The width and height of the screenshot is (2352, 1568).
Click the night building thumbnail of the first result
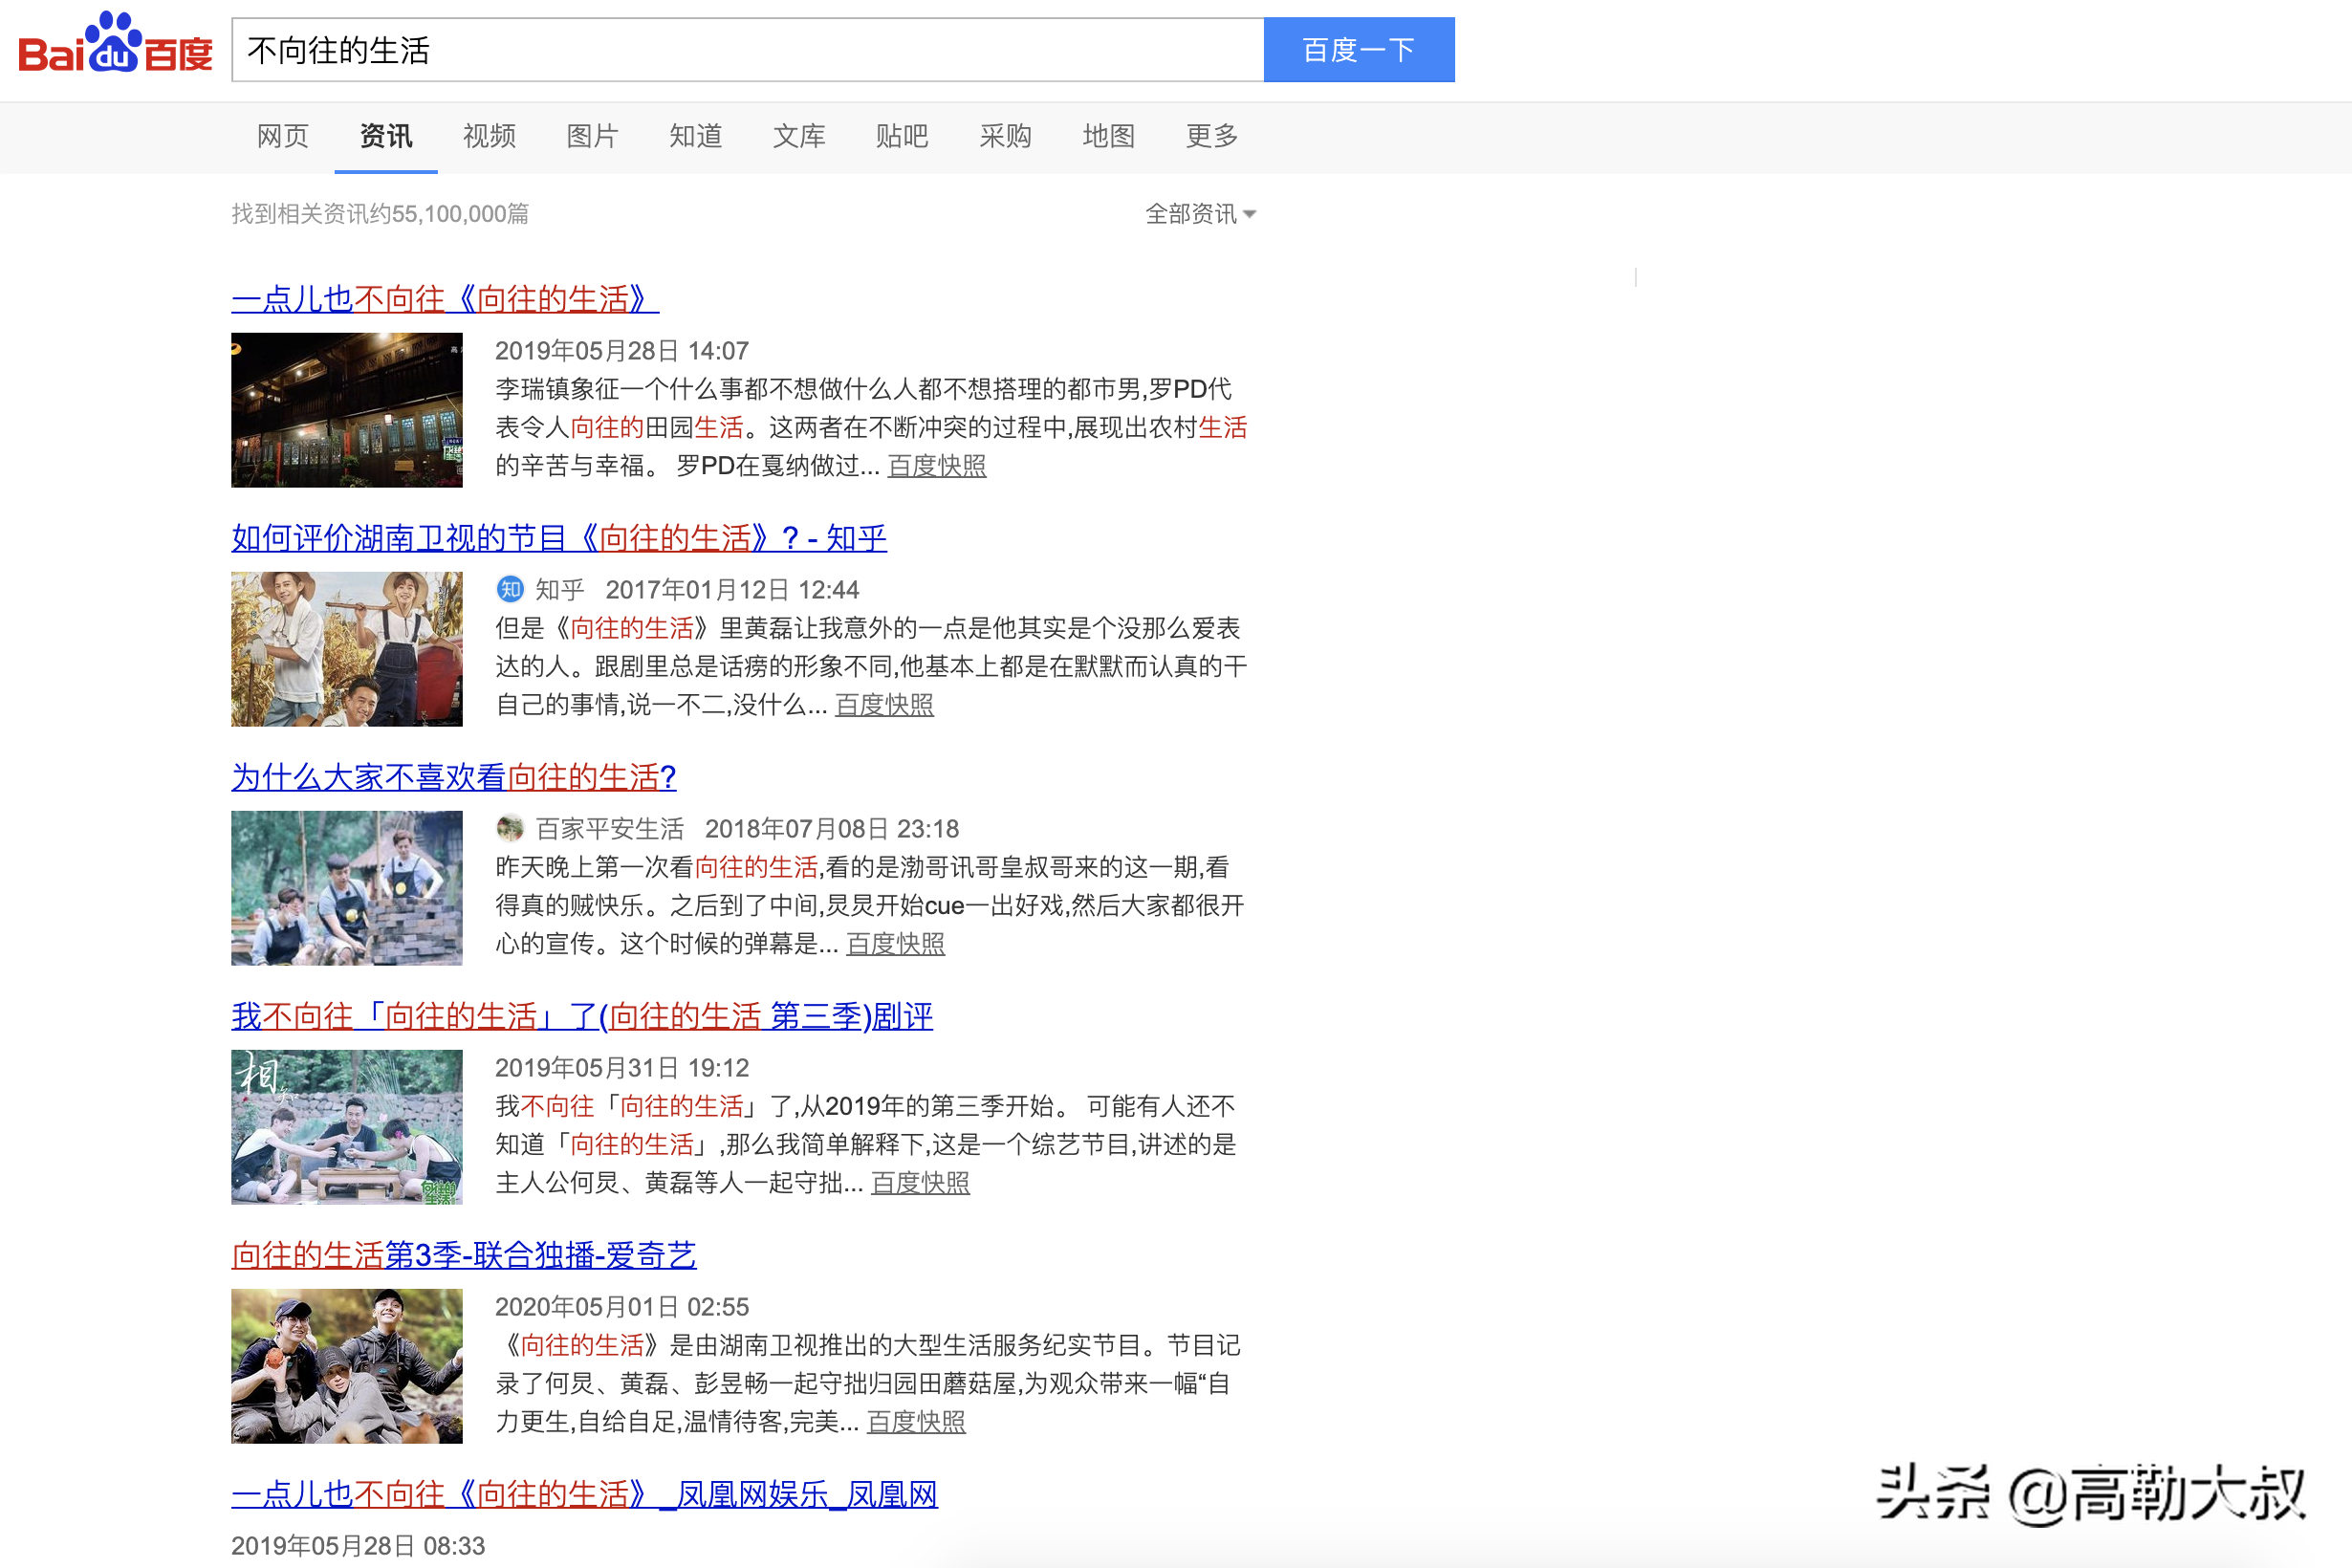[x=347, y=410]
